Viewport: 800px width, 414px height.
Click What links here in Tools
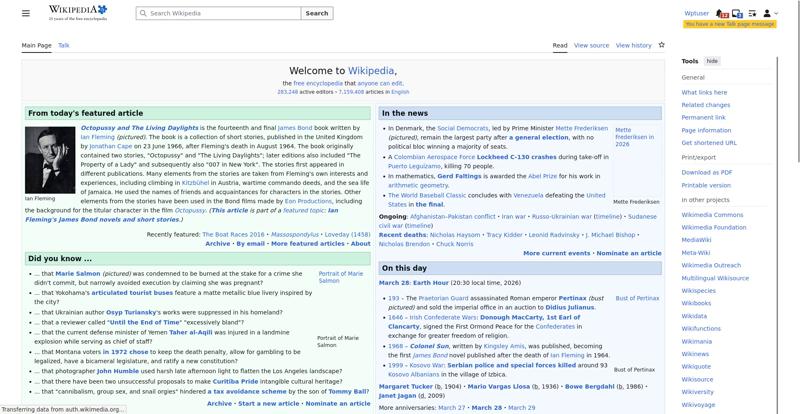coord(704,92)
